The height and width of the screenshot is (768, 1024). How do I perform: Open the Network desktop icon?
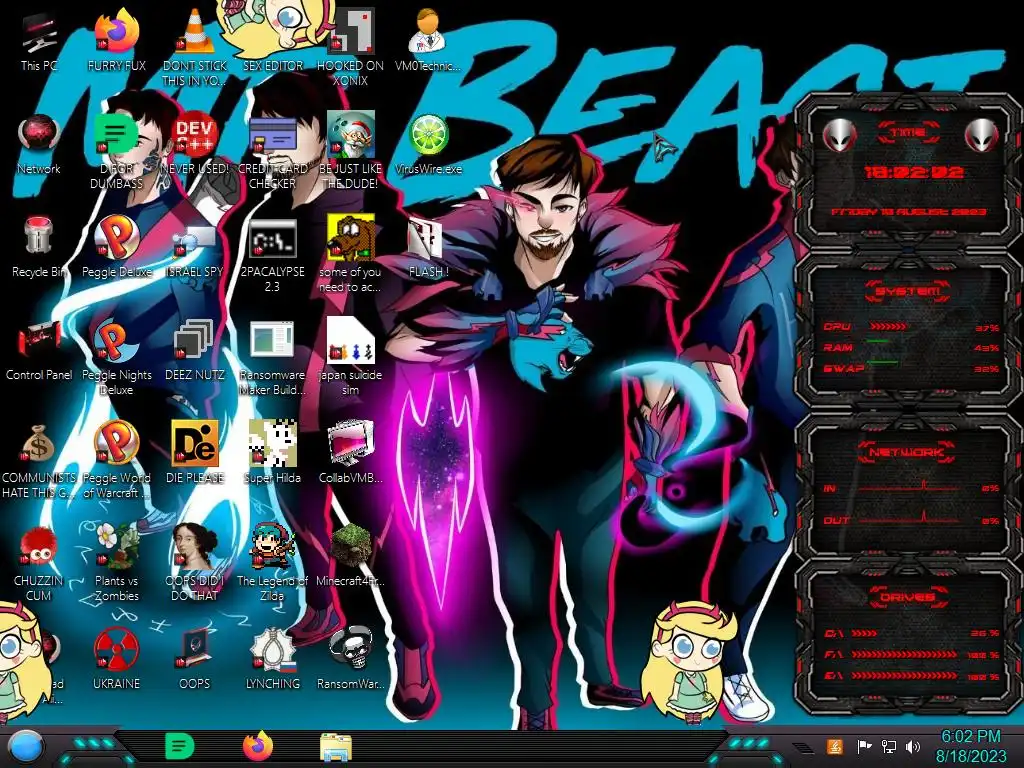(39, 144)
